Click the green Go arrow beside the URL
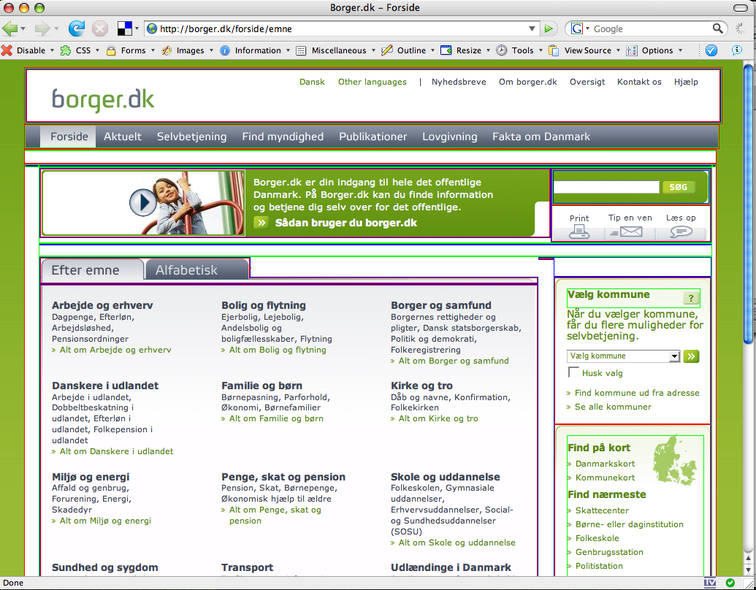 (x=548, y=29)
